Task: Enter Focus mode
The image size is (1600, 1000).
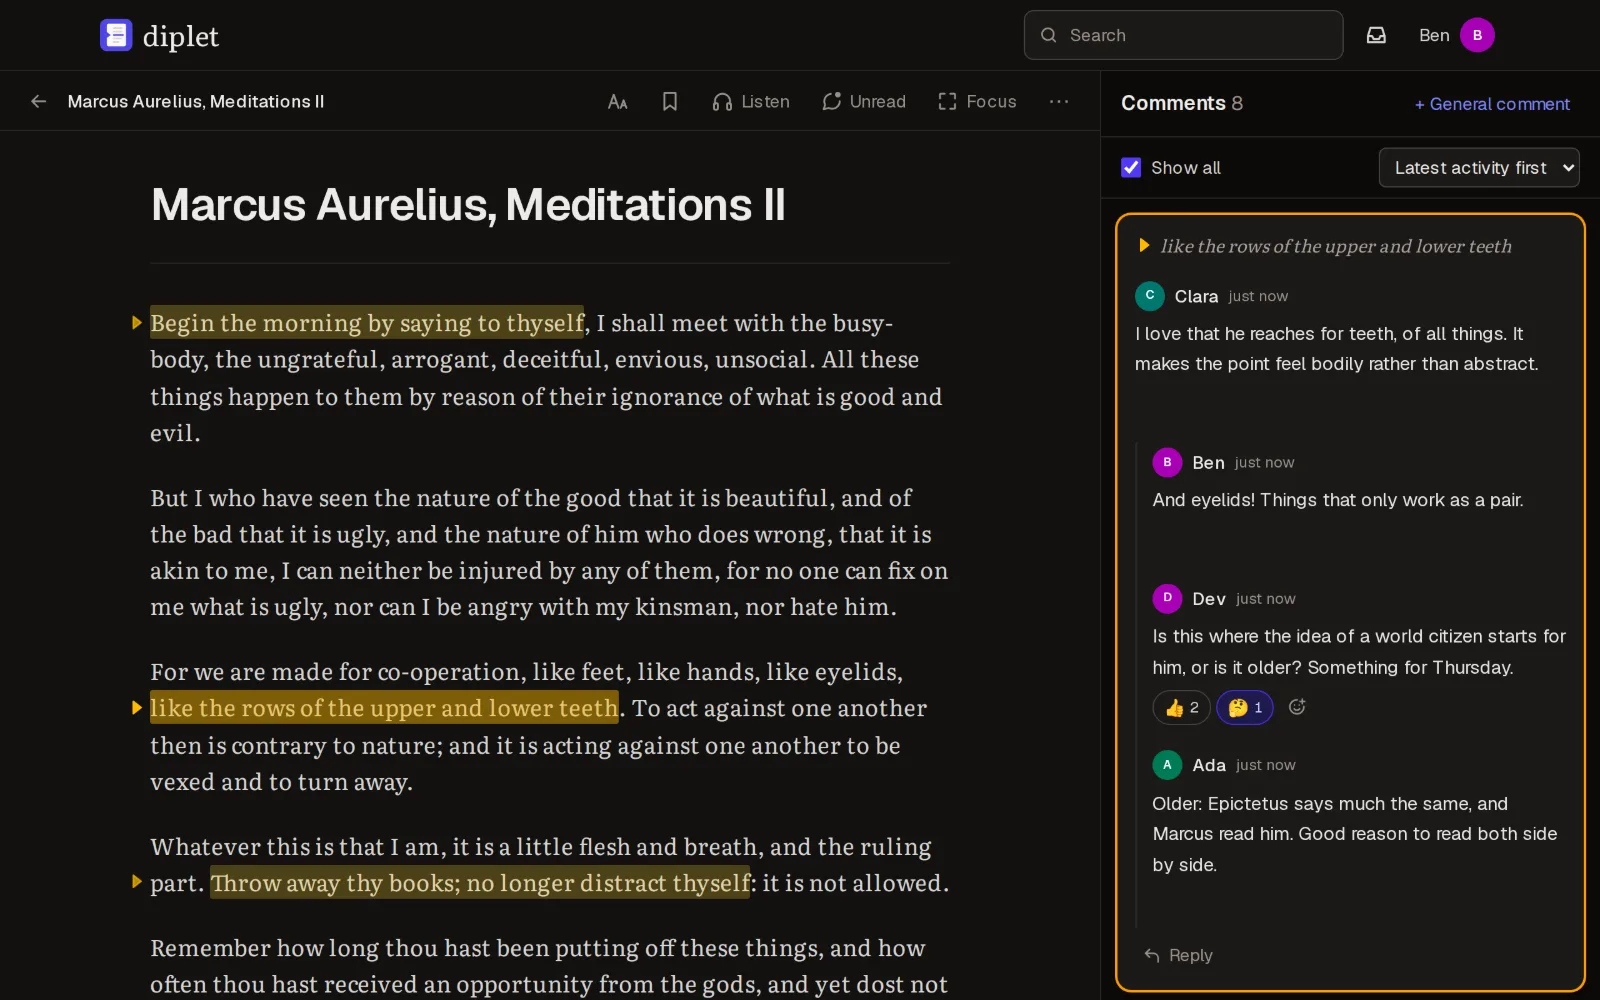Action: click(977, 101)
